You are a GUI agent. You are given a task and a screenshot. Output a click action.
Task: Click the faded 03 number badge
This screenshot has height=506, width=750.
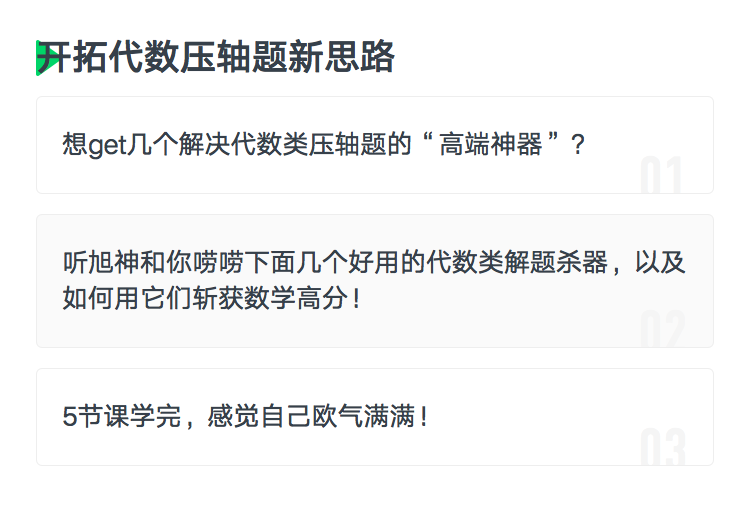click(x=662, y=447)
